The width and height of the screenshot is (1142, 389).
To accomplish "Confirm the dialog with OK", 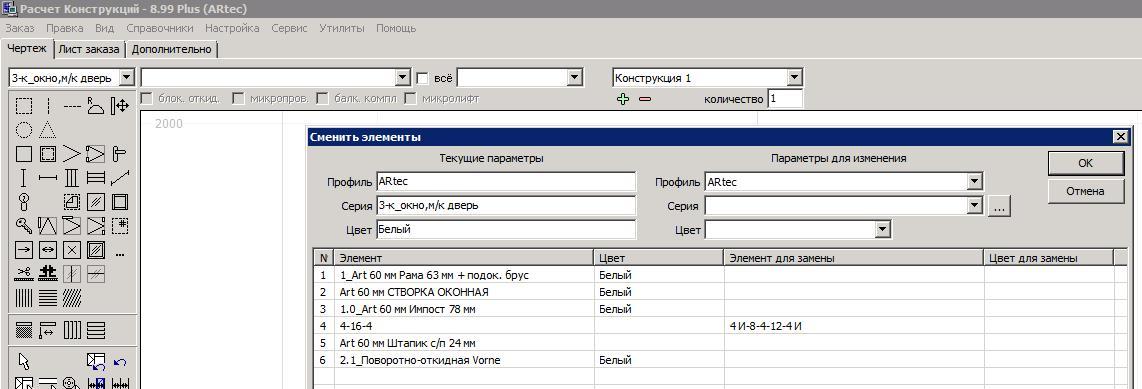I will point(1085,163).
